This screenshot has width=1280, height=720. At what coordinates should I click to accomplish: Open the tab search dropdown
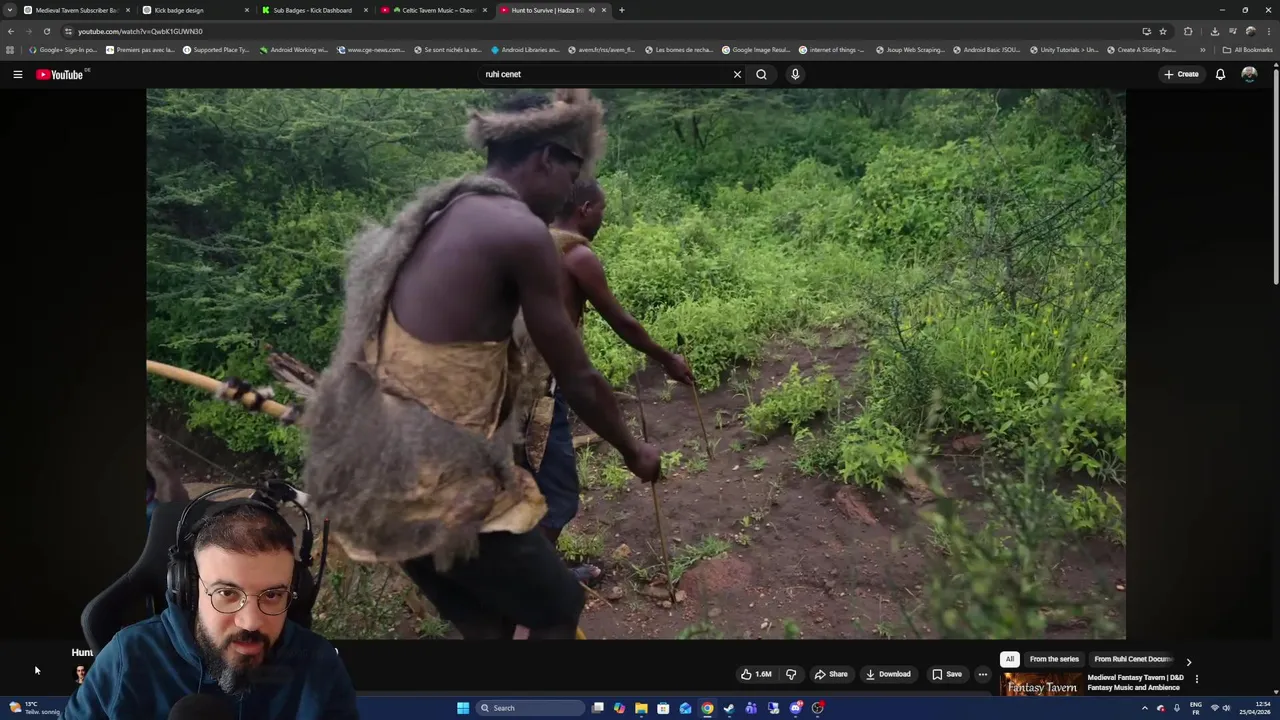pos(10,10)
